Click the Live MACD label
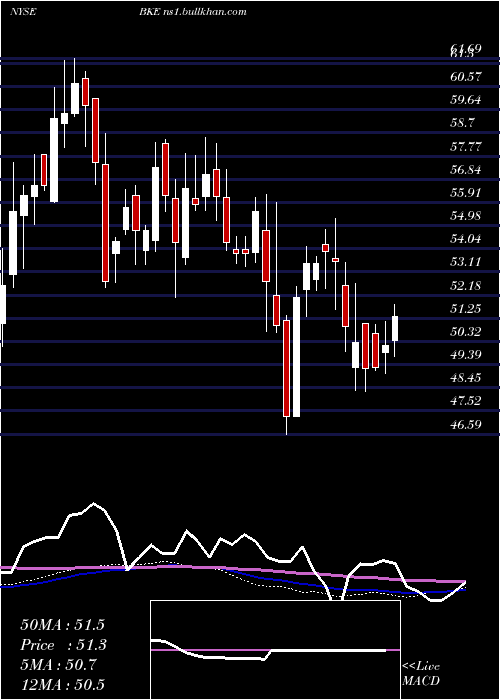500x700 pixels. pos(421,673)
